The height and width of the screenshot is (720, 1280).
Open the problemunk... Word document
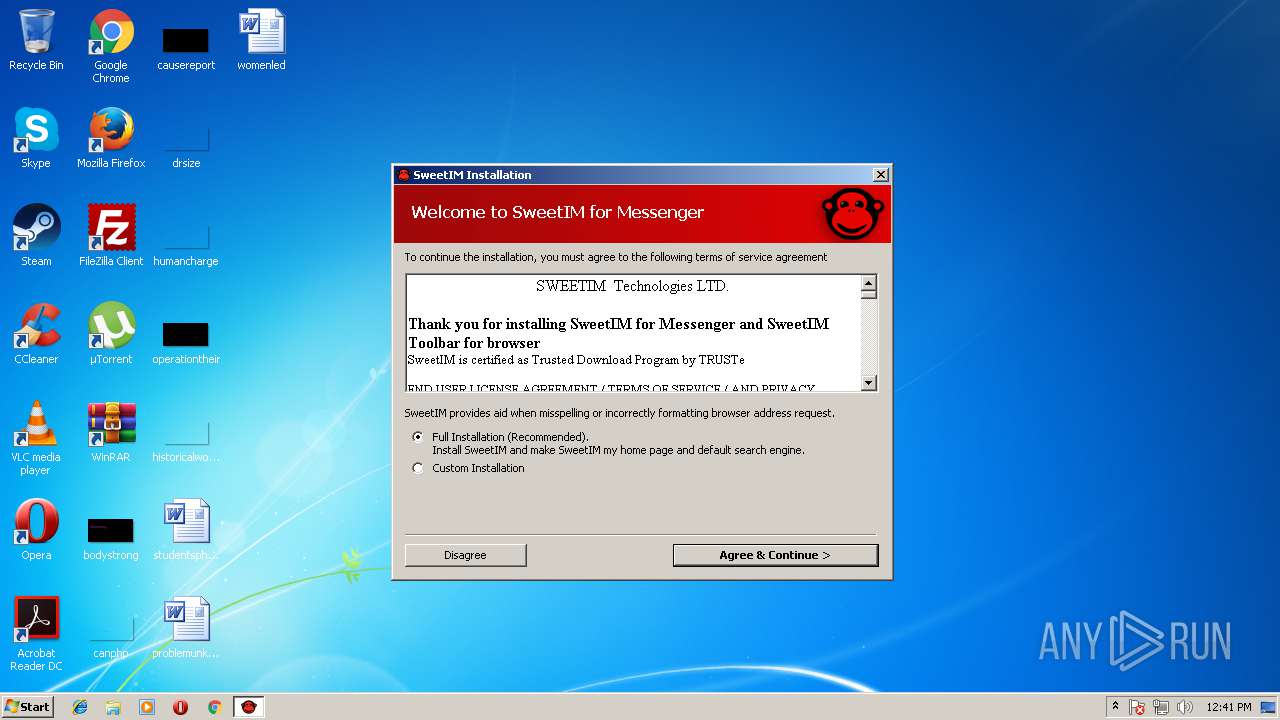click(186, 629)
